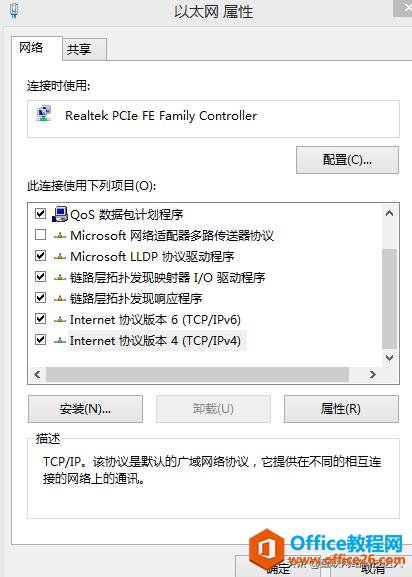This screenshot has width=412, height=577.
Task: Click the 链路层拓扑发现响应程序 icon
Action: pyautogui.click(x=60, y=299)
